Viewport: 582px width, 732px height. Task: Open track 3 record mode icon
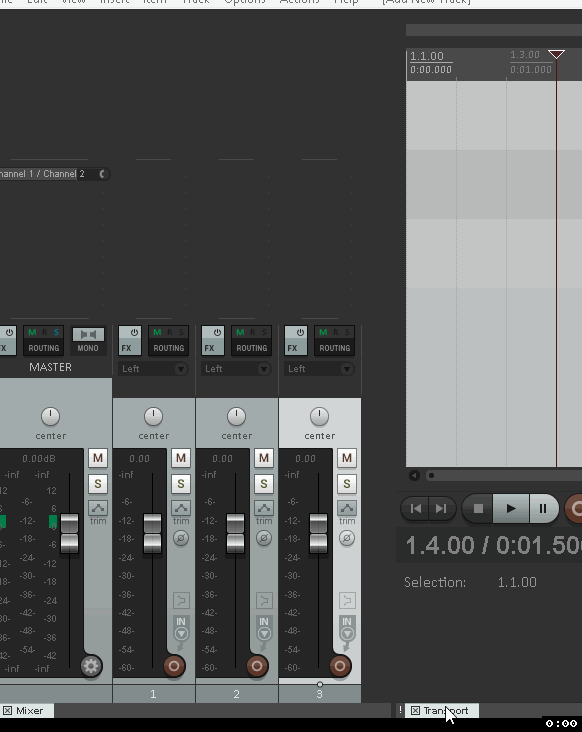pyautogui.click(x=347, y=600)
